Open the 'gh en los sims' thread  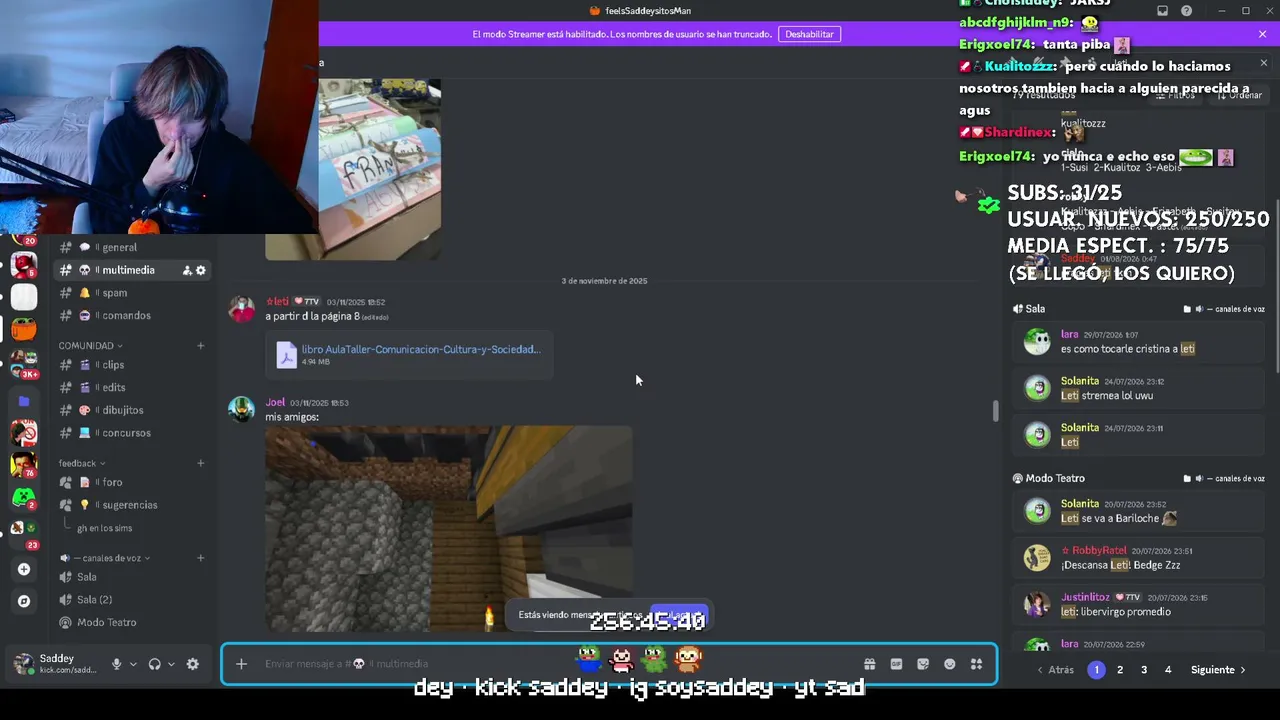(x=104, y=528)
